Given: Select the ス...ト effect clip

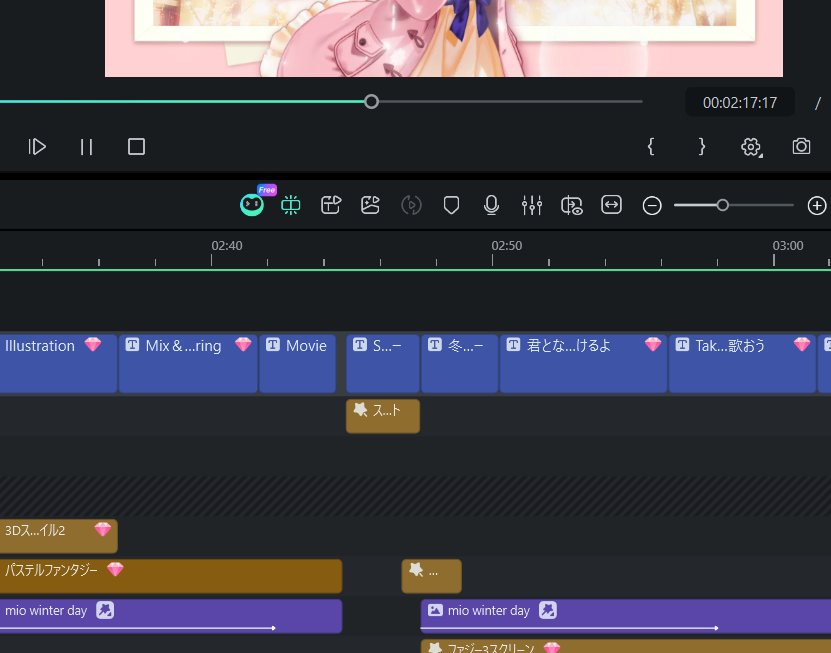Looking at the screenshot, I should (x=383, y=416).
